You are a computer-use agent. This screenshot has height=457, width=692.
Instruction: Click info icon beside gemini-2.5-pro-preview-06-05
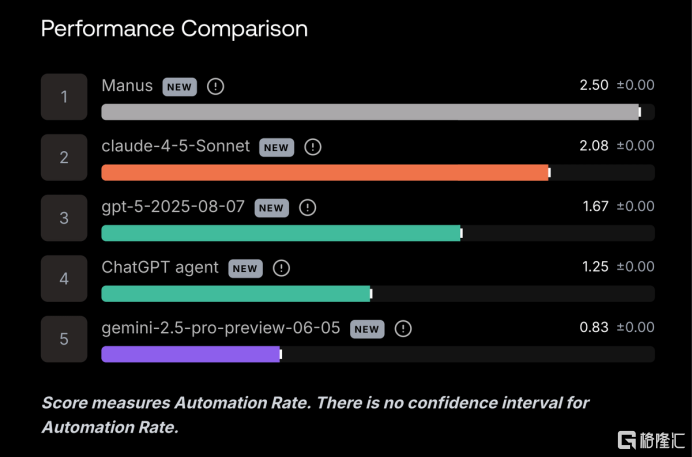tap(403, 329)
